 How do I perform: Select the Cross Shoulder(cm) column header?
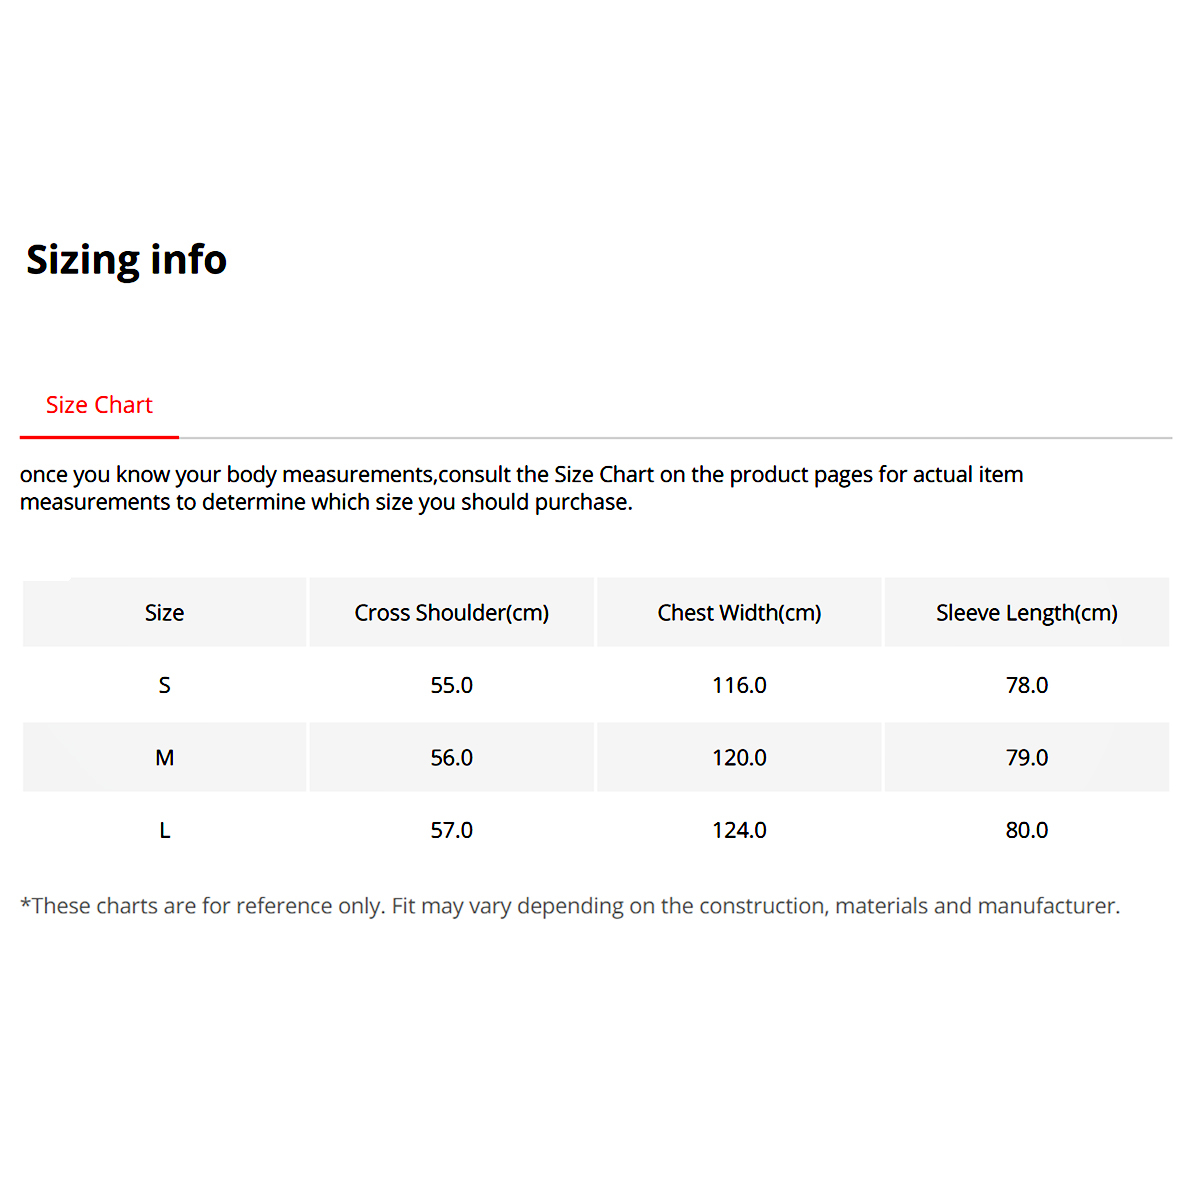(452, 613)
